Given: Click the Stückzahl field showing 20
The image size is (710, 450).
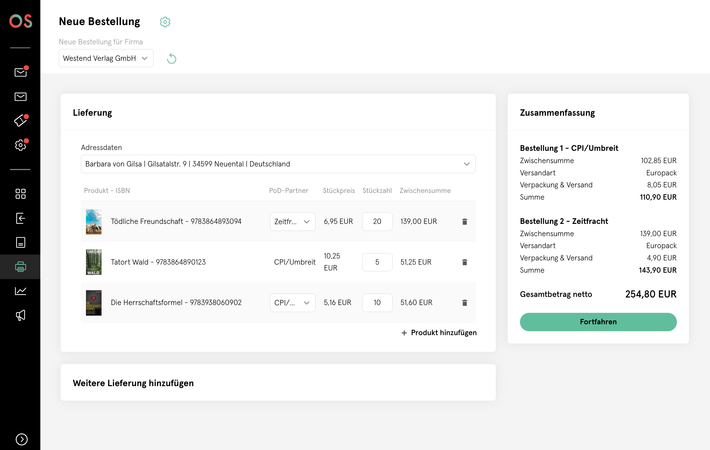Looking at the screenshot, I should click(x=377, y=222).
